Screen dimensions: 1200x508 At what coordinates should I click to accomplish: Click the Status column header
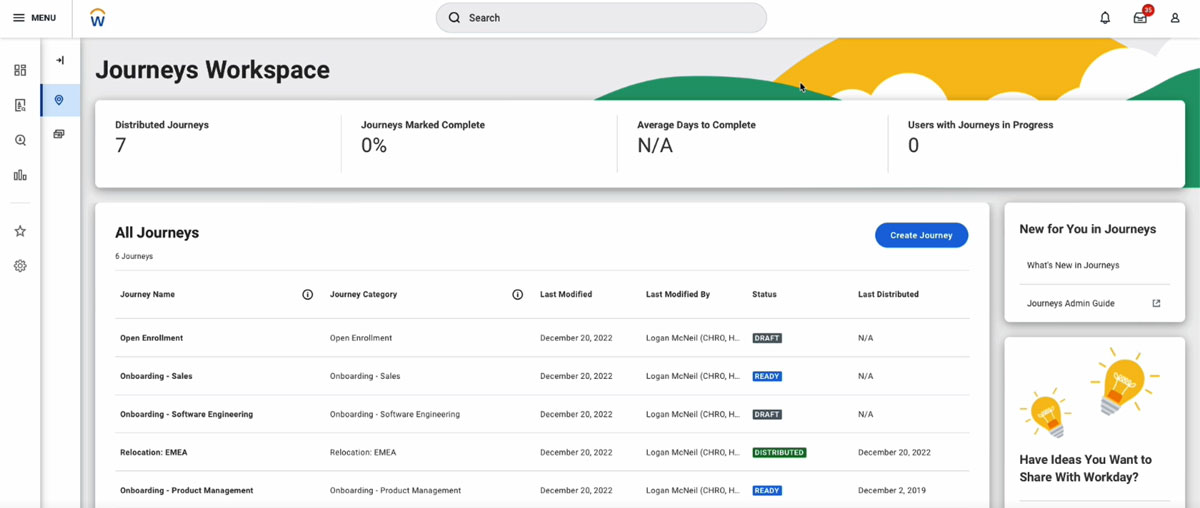pyautogui.click(x=764, y=295)
